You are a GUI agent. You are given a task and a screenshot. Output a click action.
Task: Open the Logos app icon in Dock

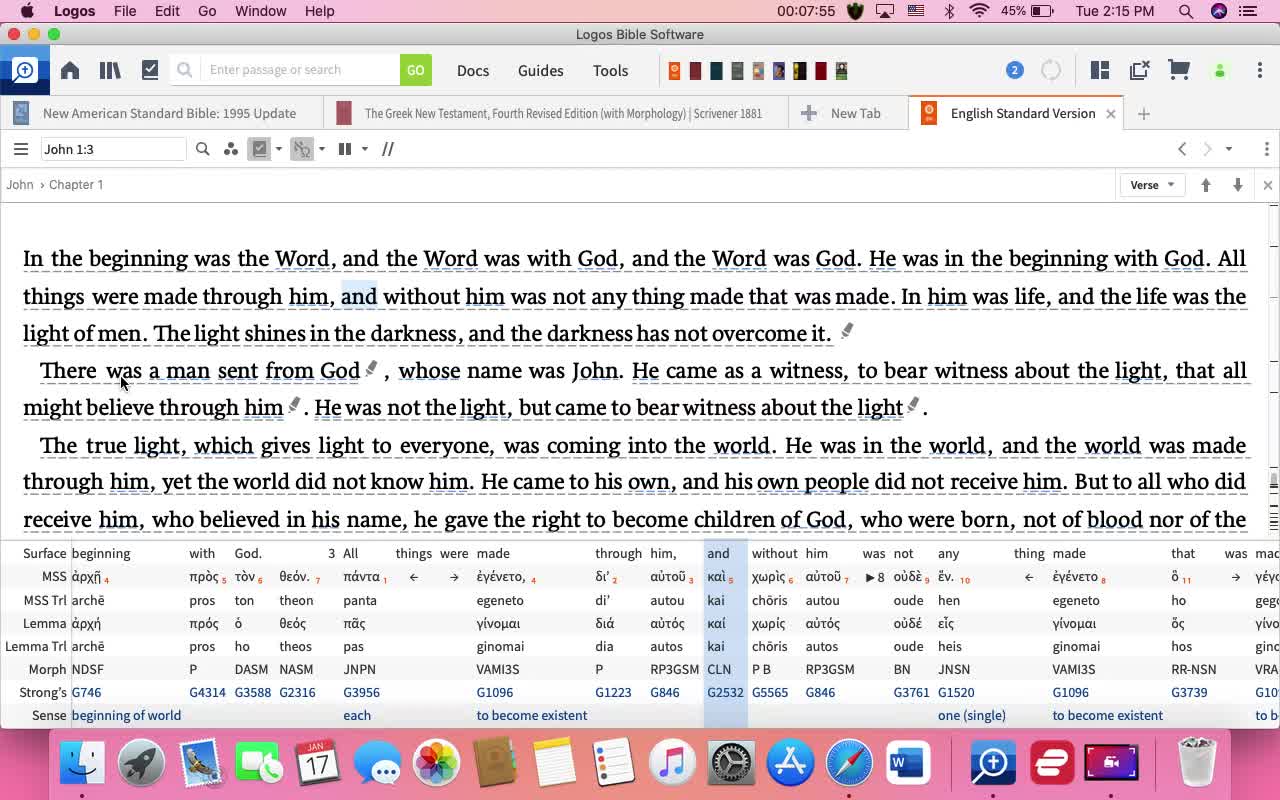tap(992, 764)
